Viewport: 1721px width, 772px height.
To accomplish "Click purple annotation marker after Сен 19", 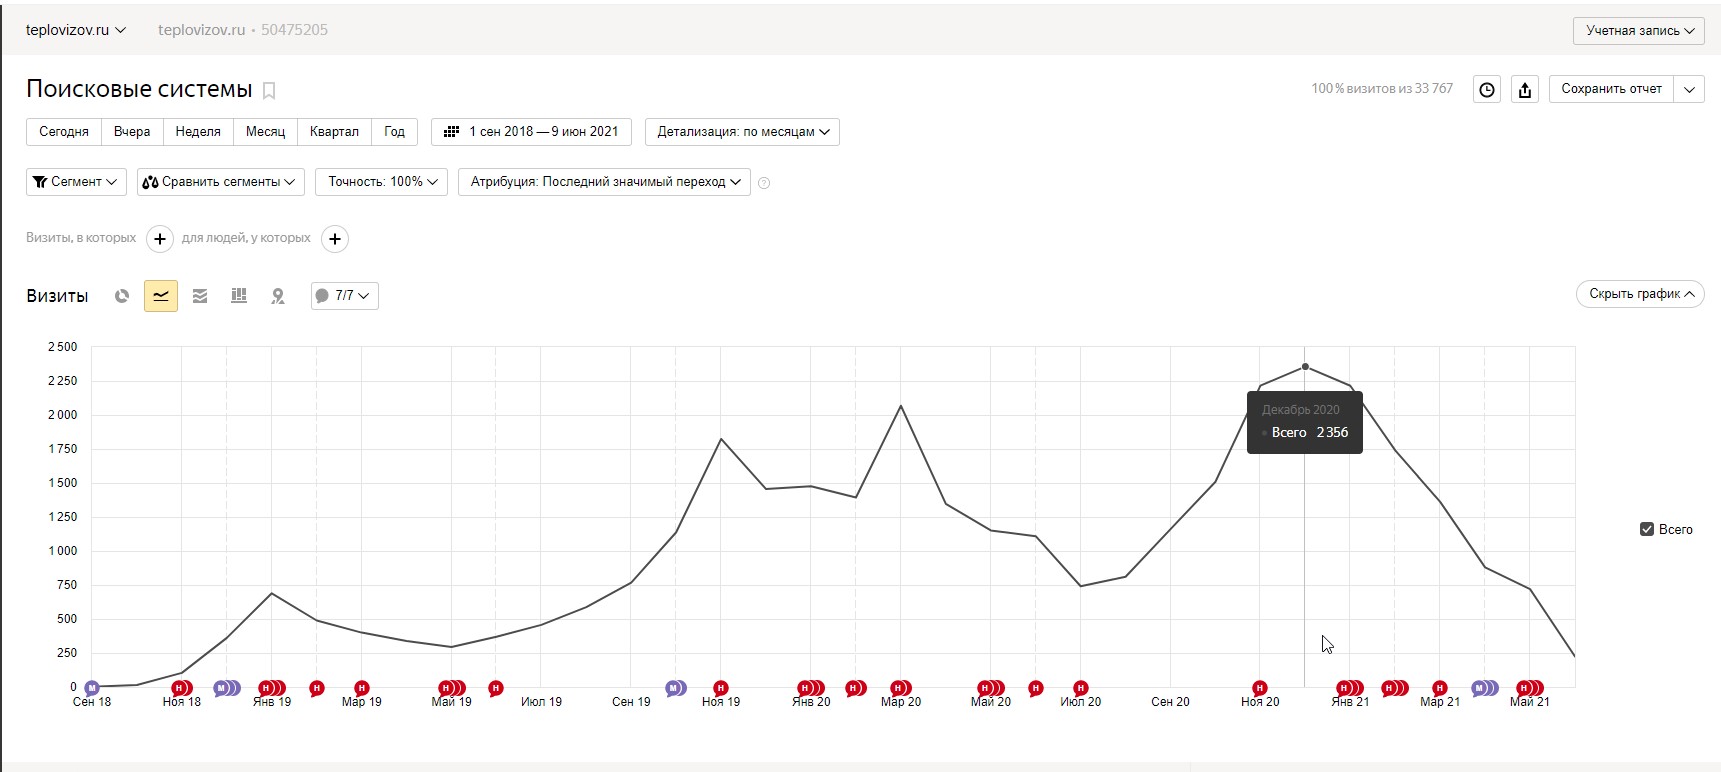I will (676, 688).
